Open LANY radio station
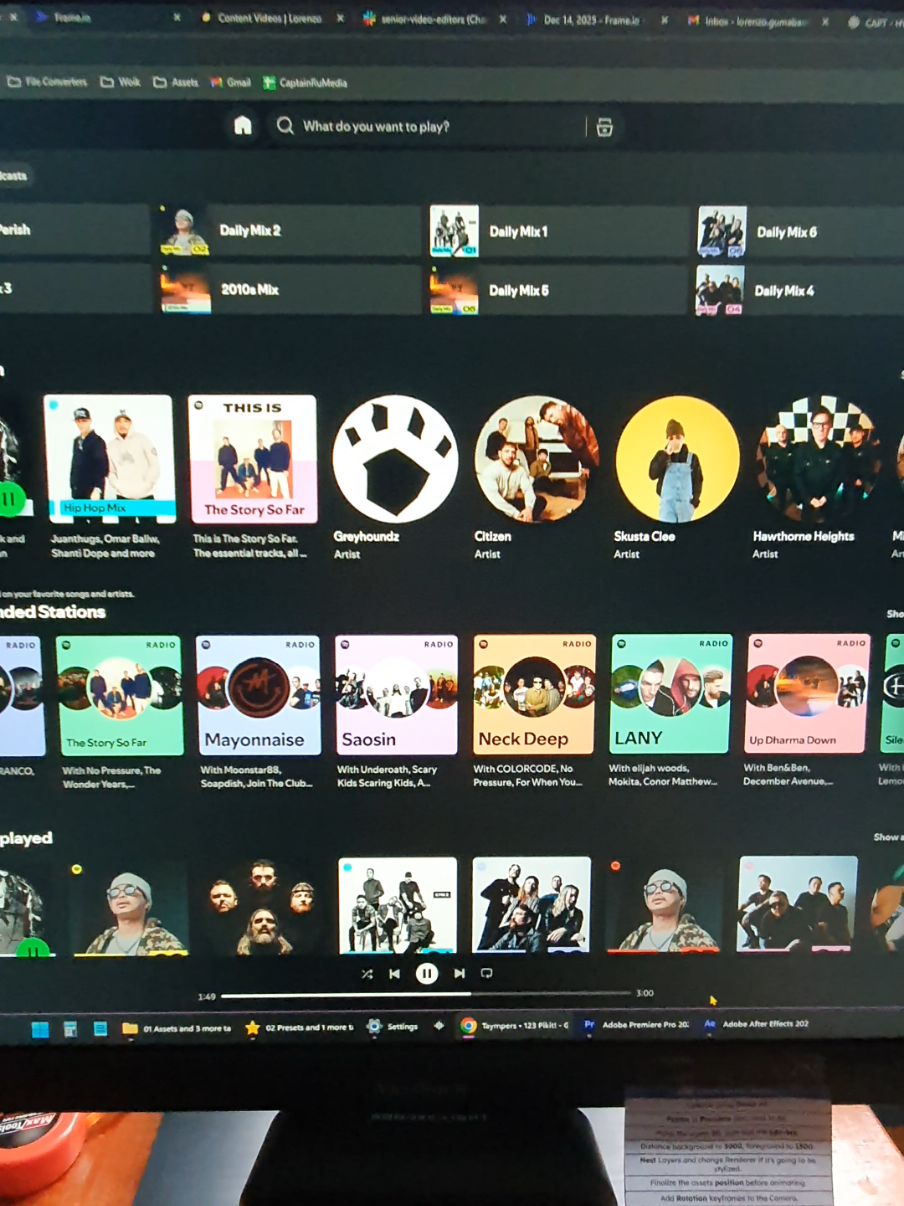This screenshot has width=904, height=1206. [671, 693]
